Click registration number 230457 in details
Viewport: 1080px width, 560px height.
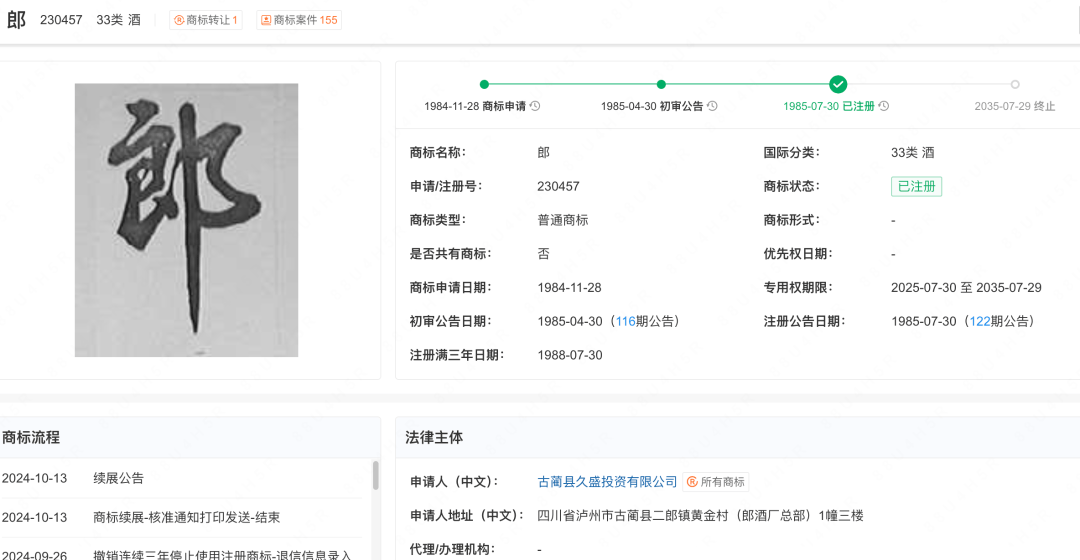coord(558,186)
